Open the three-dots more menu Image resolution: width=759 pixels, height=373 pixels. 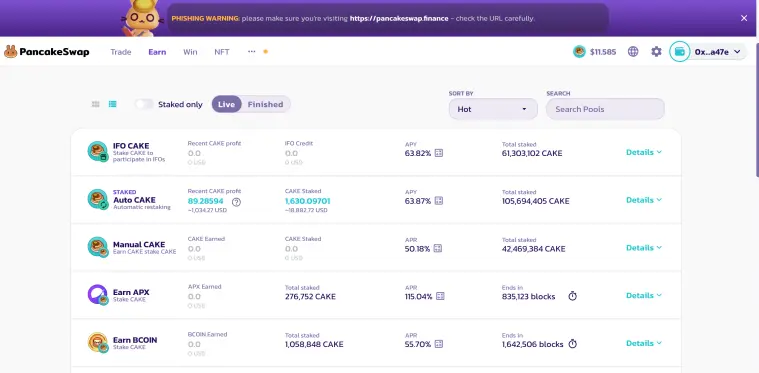click(251, 51)
